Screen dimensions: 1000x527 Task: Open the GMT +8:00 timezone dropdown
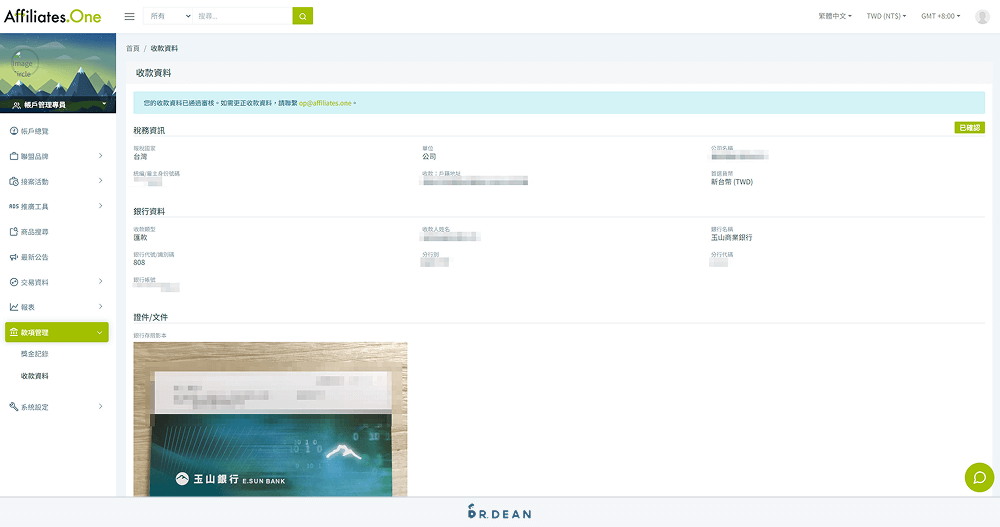pyautogui.click(x=940, y=17)
